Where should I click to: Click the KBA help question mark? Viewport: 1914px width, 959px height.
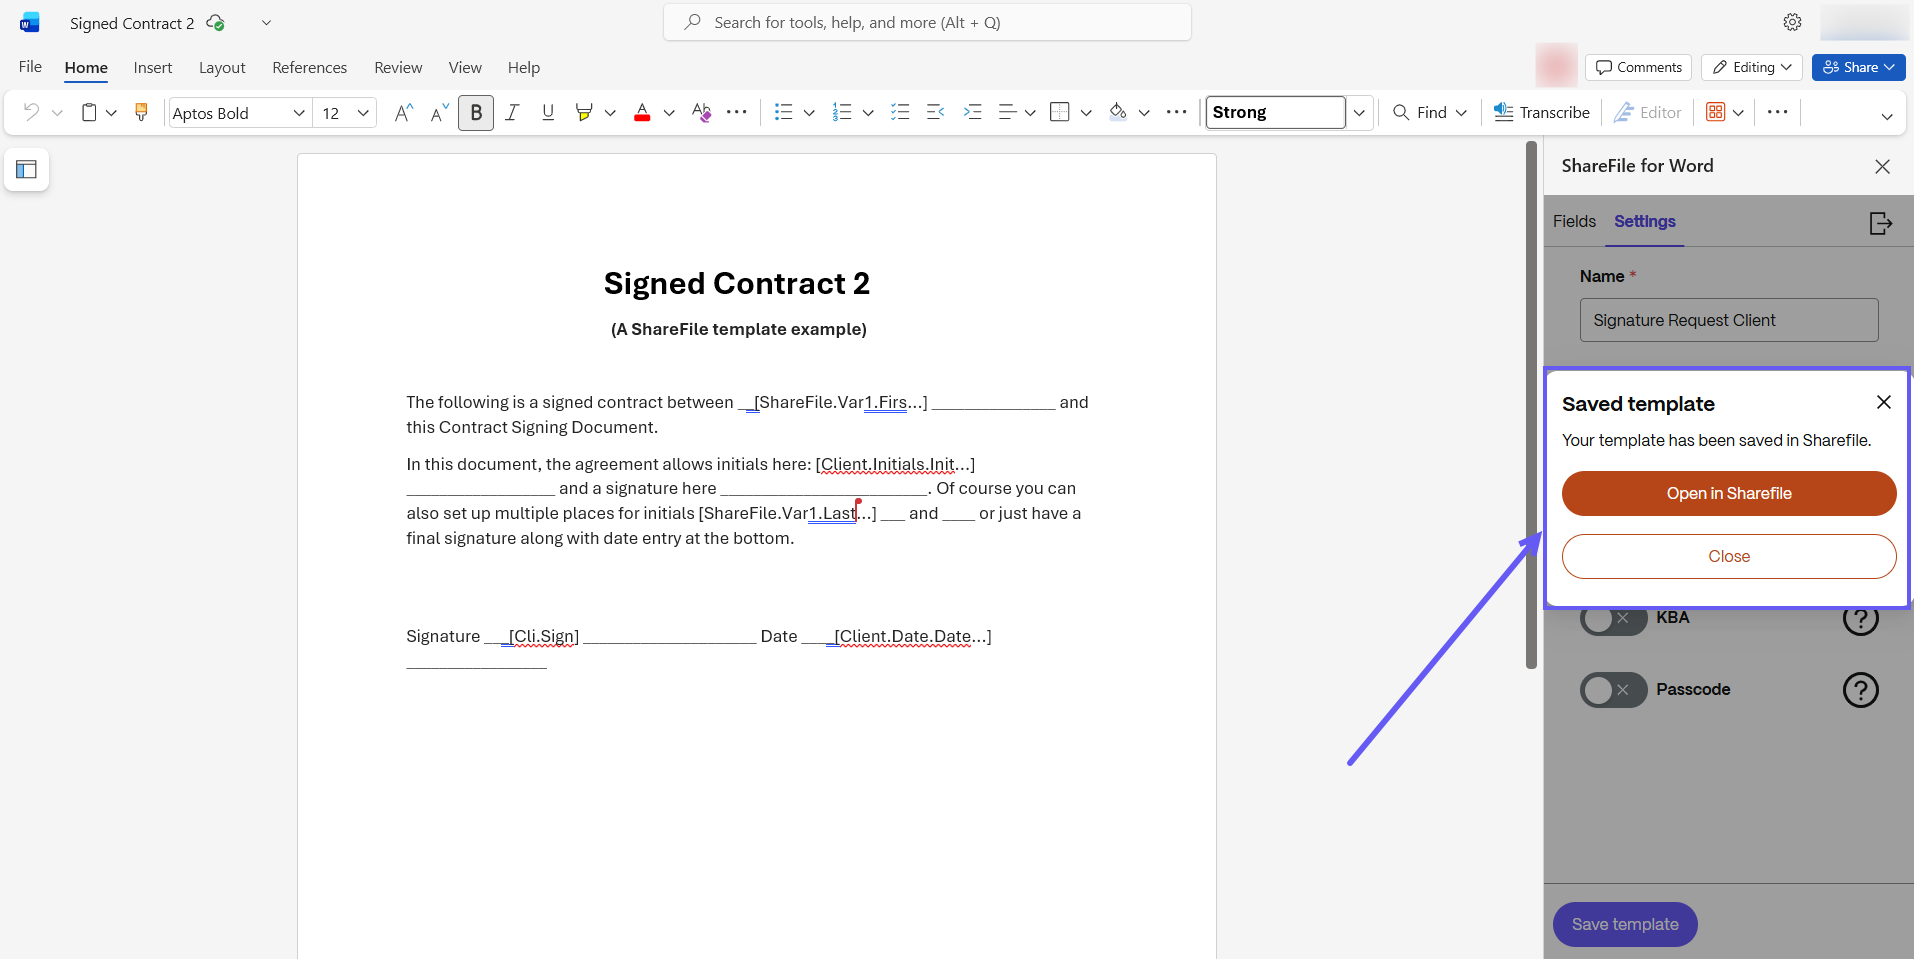1861,618
